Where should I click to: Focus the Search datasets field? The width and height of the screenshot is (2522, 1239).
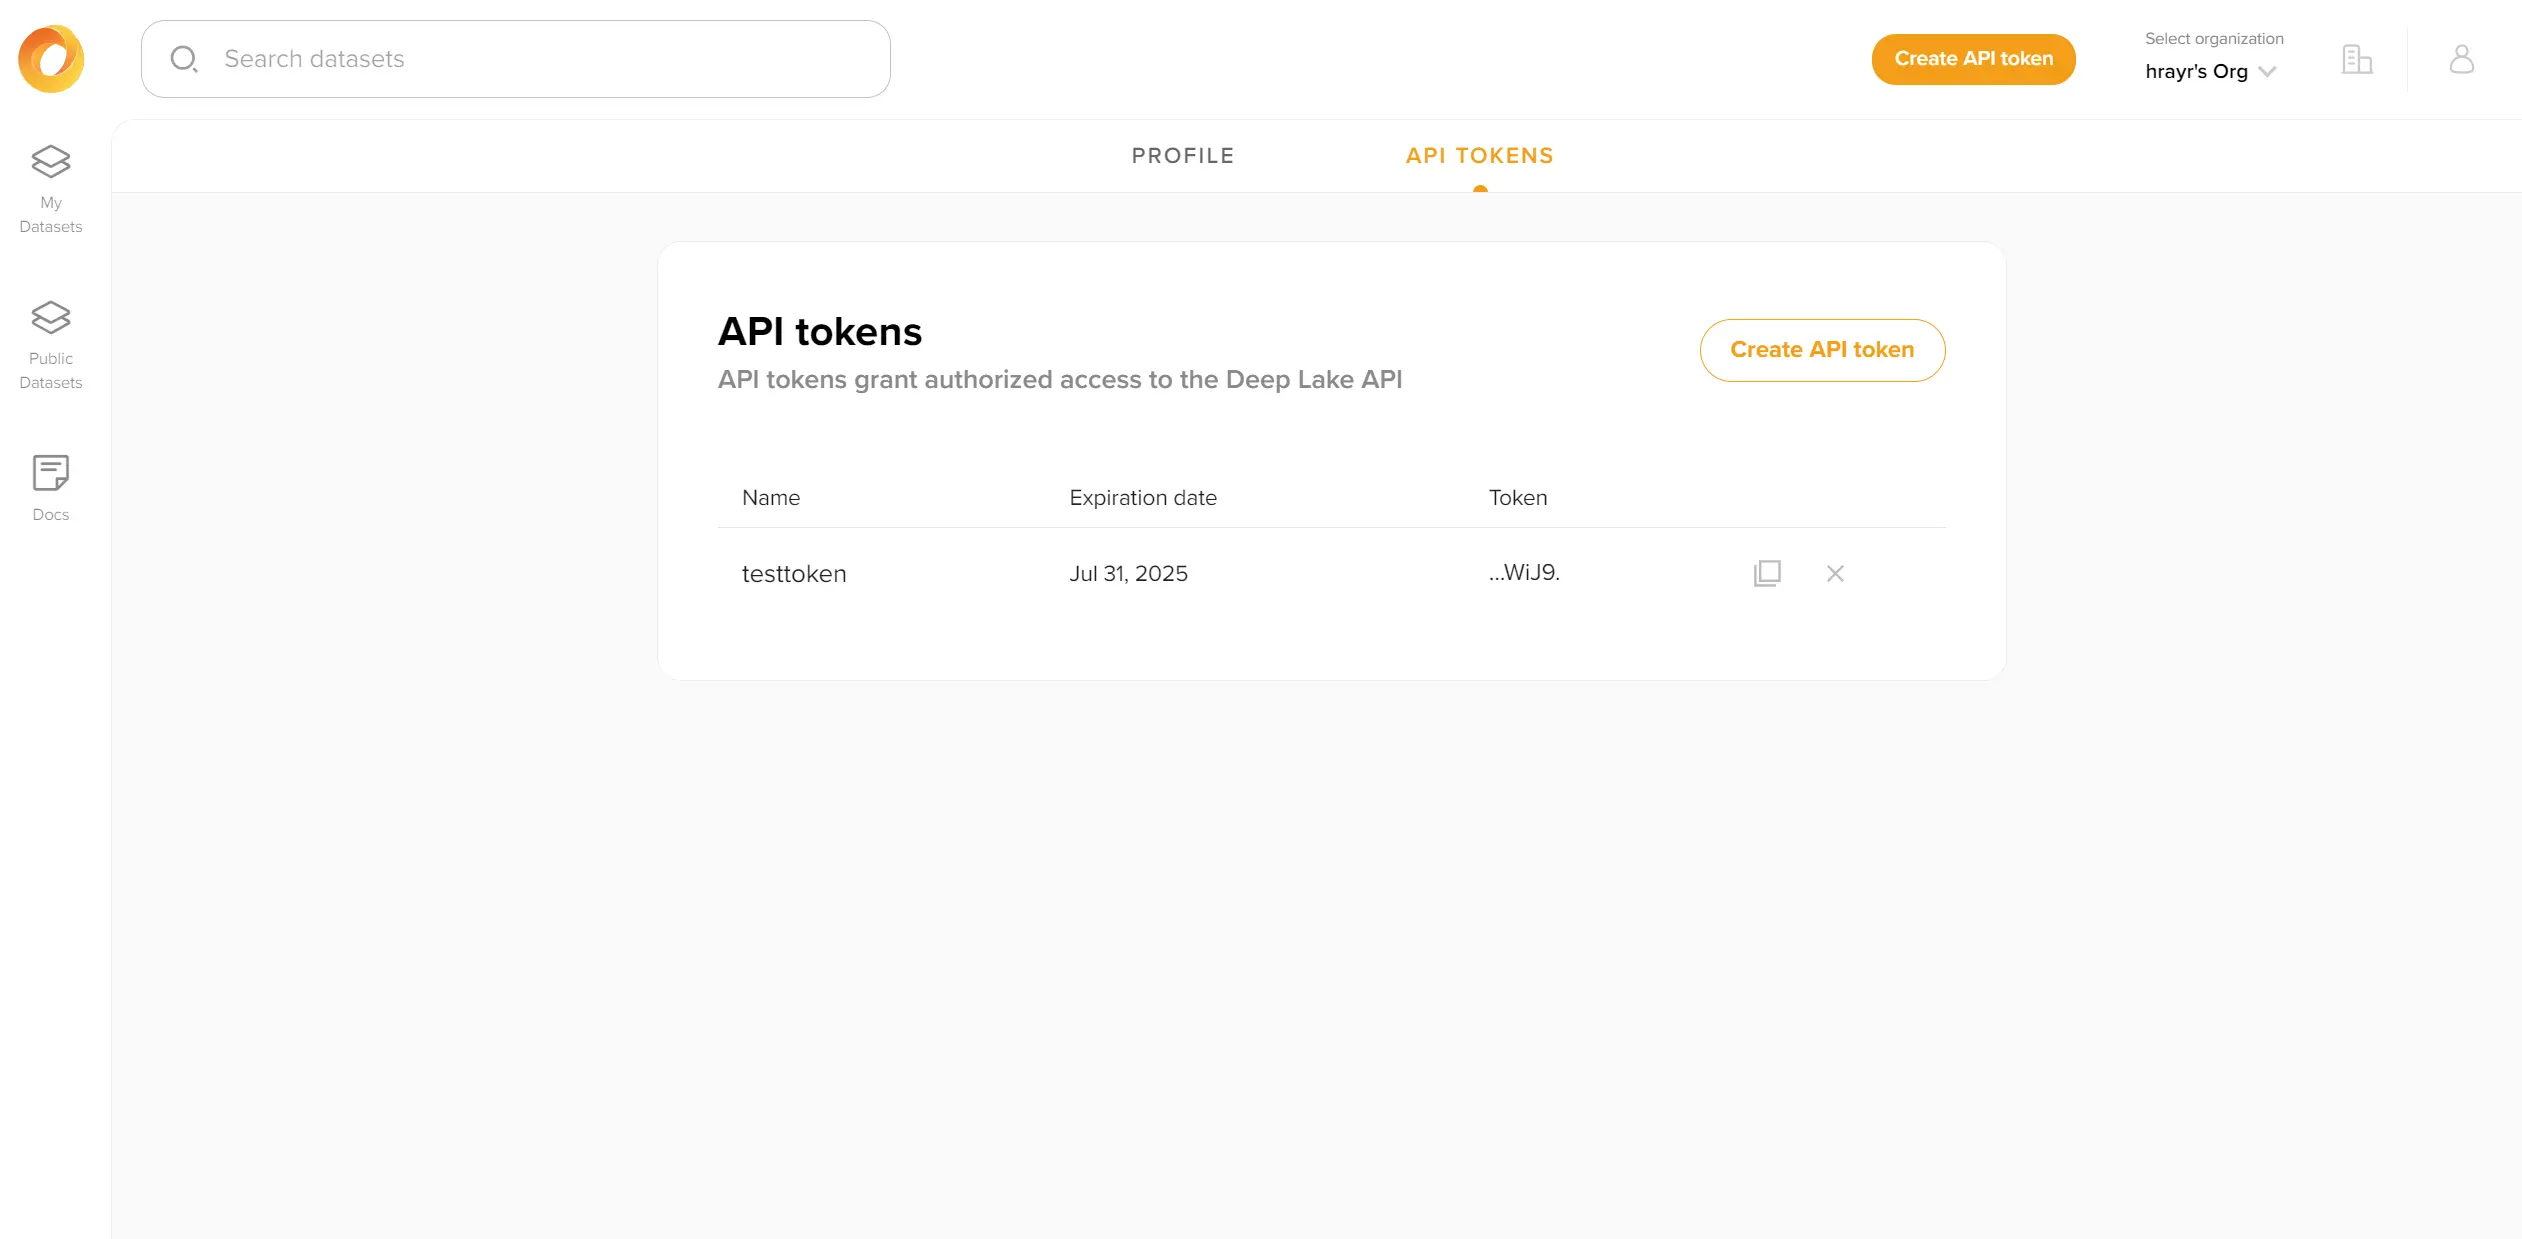516,59
